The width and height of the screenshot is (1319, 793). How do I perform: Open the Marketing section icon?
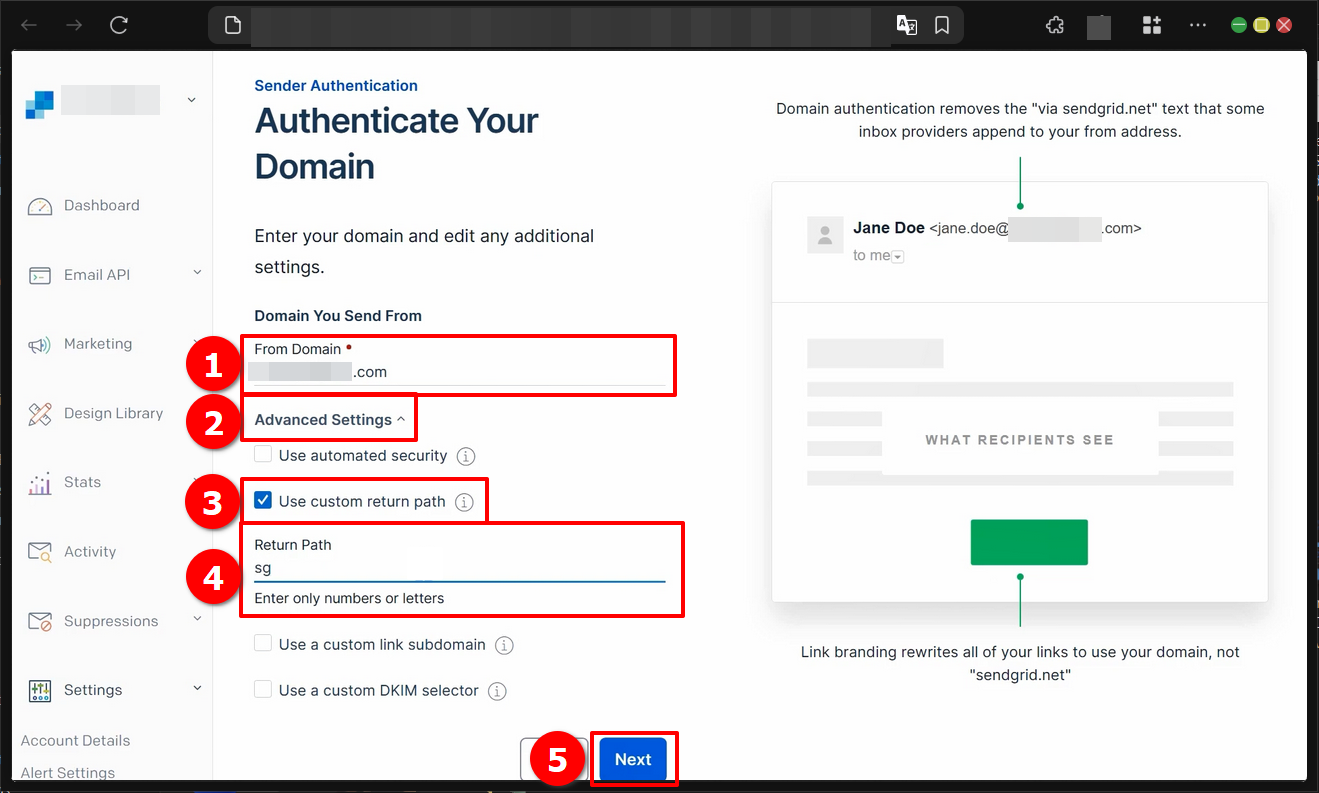click(38, 344)
